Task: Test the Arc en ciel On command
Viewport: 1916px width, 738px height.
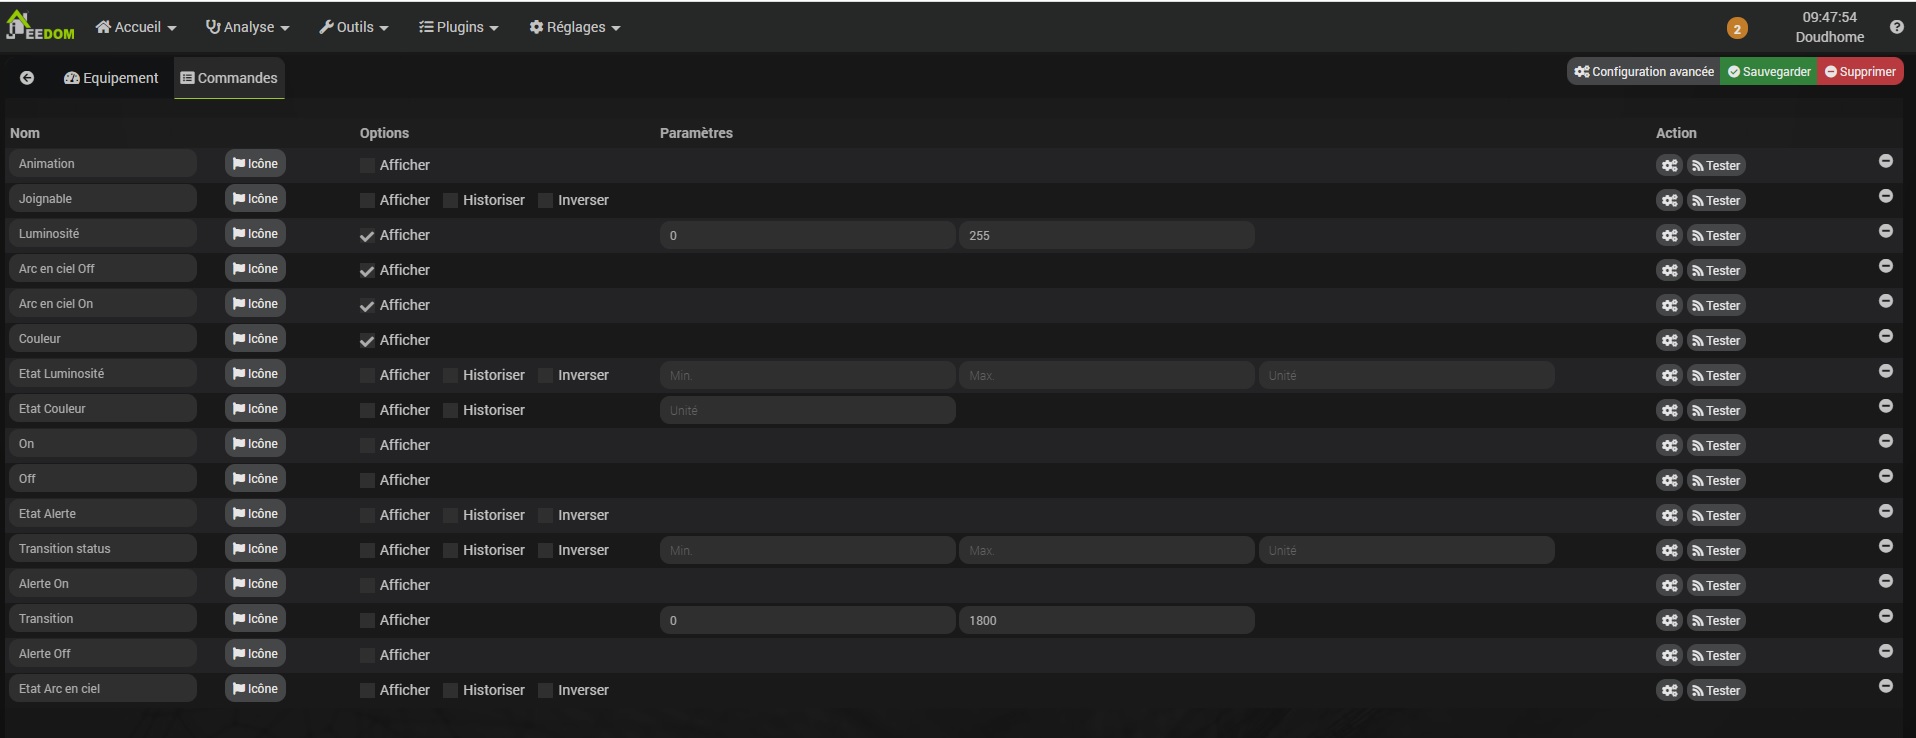Action: (x=1716, y=306)
